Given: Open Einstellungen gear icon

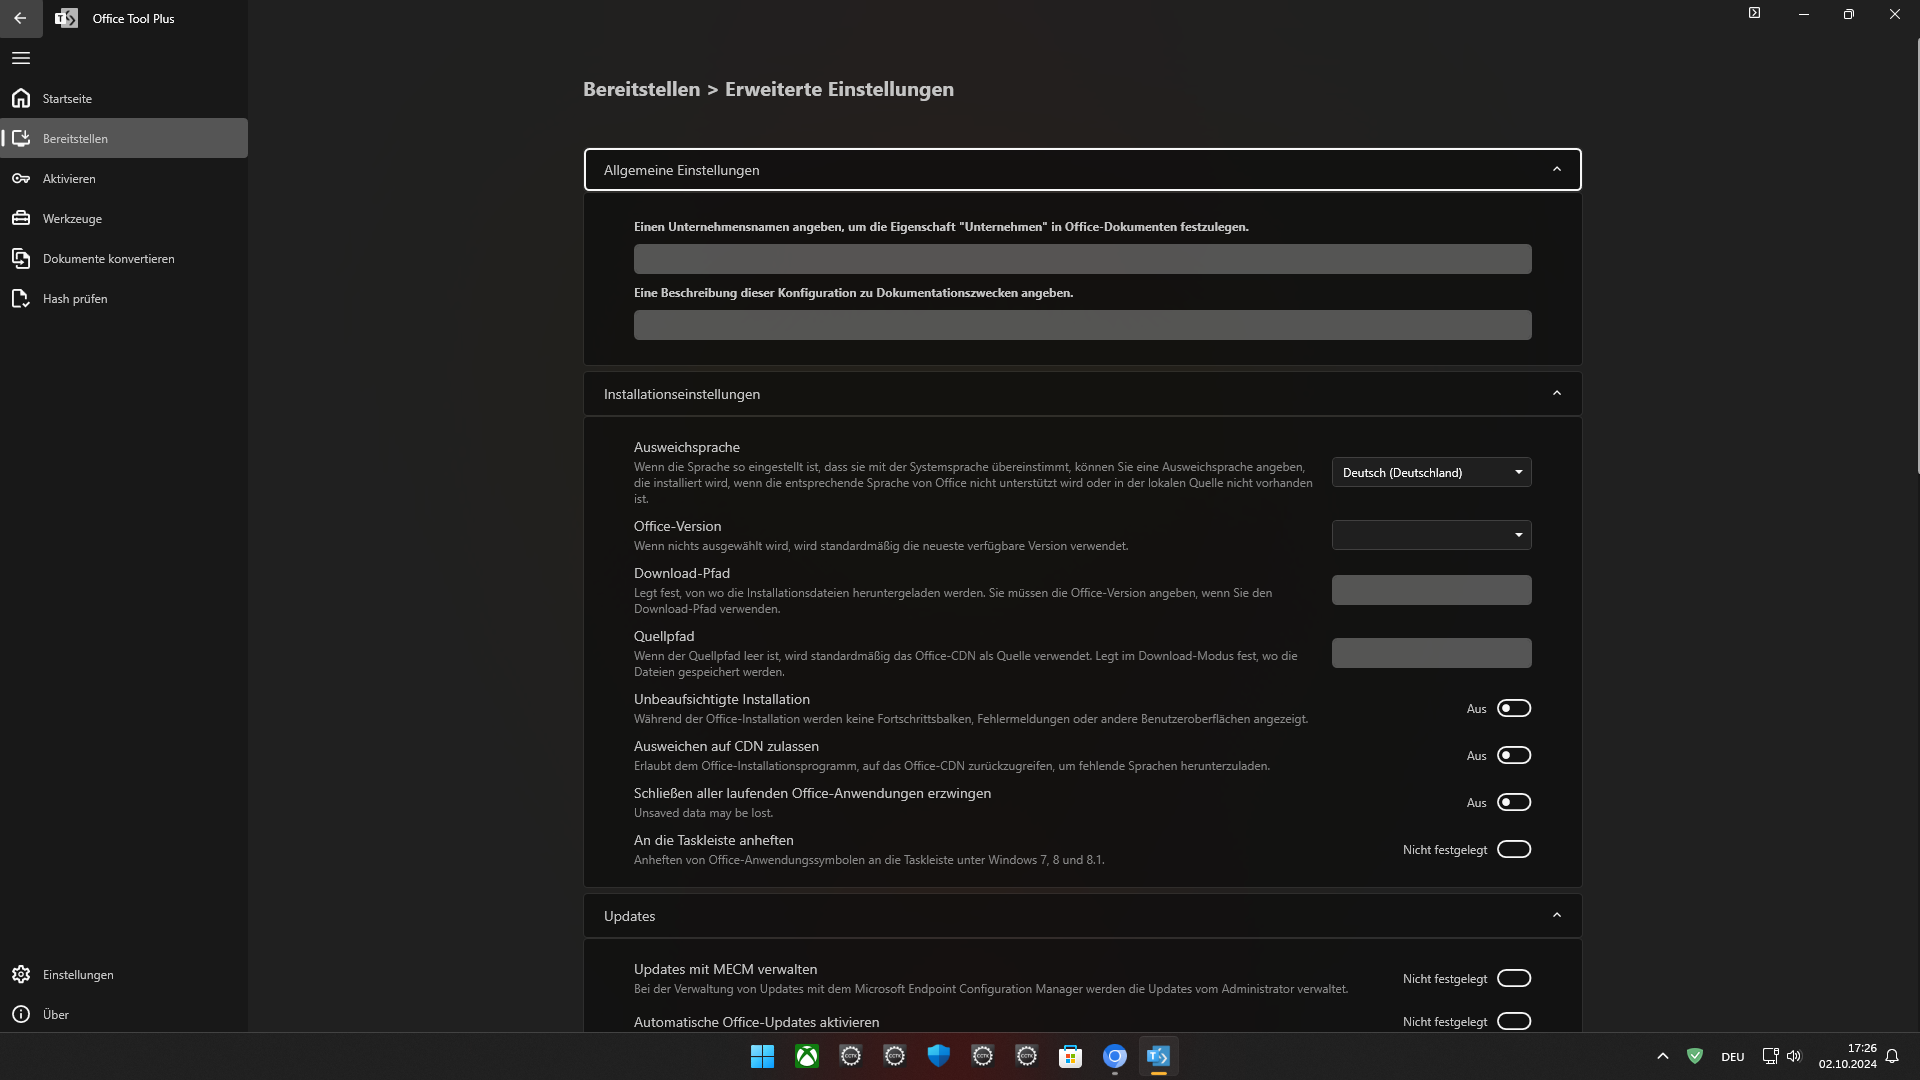Looking at the screenshot, I should (21, 974).
